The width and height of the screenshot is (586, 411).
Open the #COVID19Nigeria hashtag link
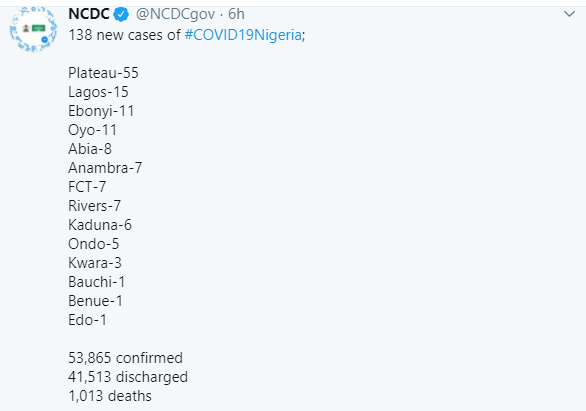pos(243,35)
